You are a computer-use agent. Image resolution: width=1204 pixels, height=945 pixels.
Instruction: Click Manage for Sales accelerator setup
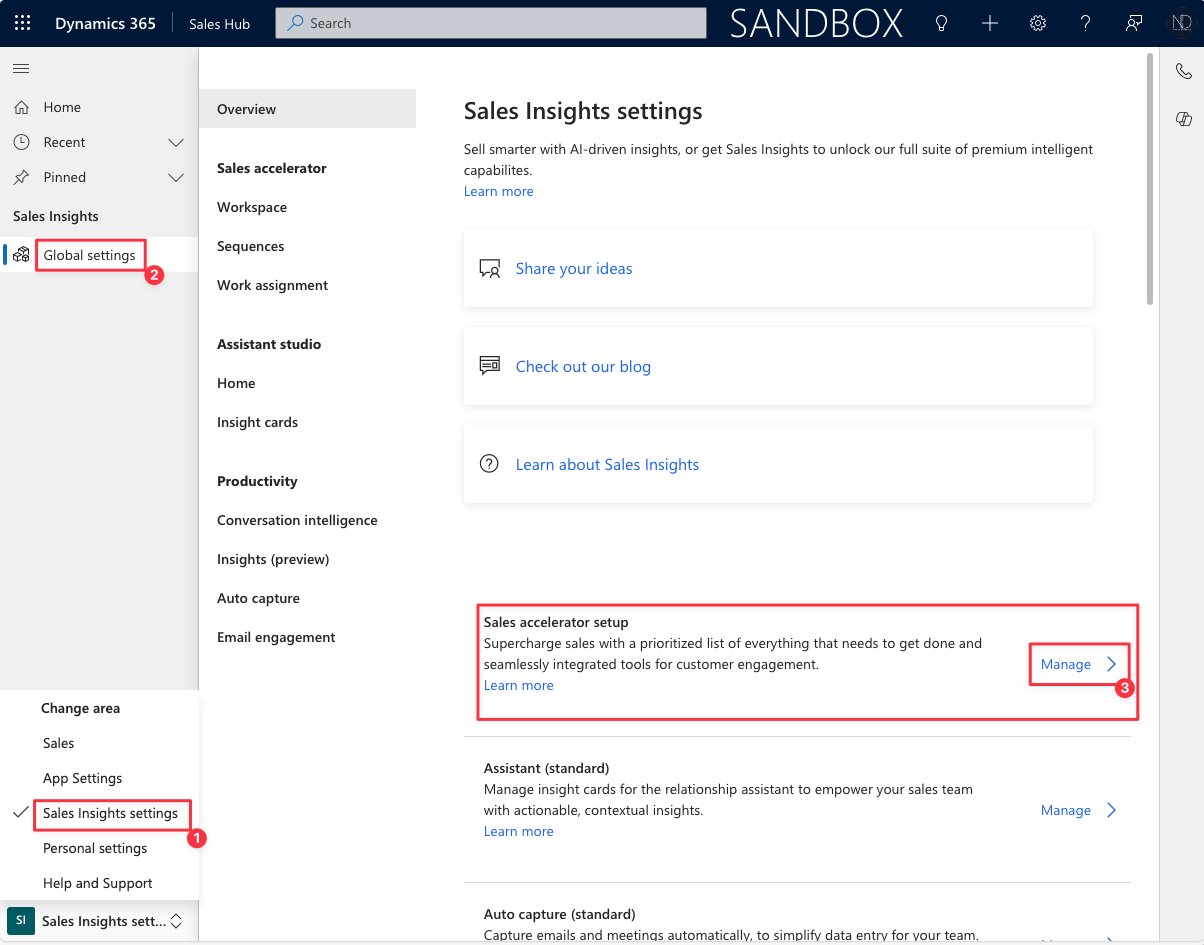pos(1078,664)
